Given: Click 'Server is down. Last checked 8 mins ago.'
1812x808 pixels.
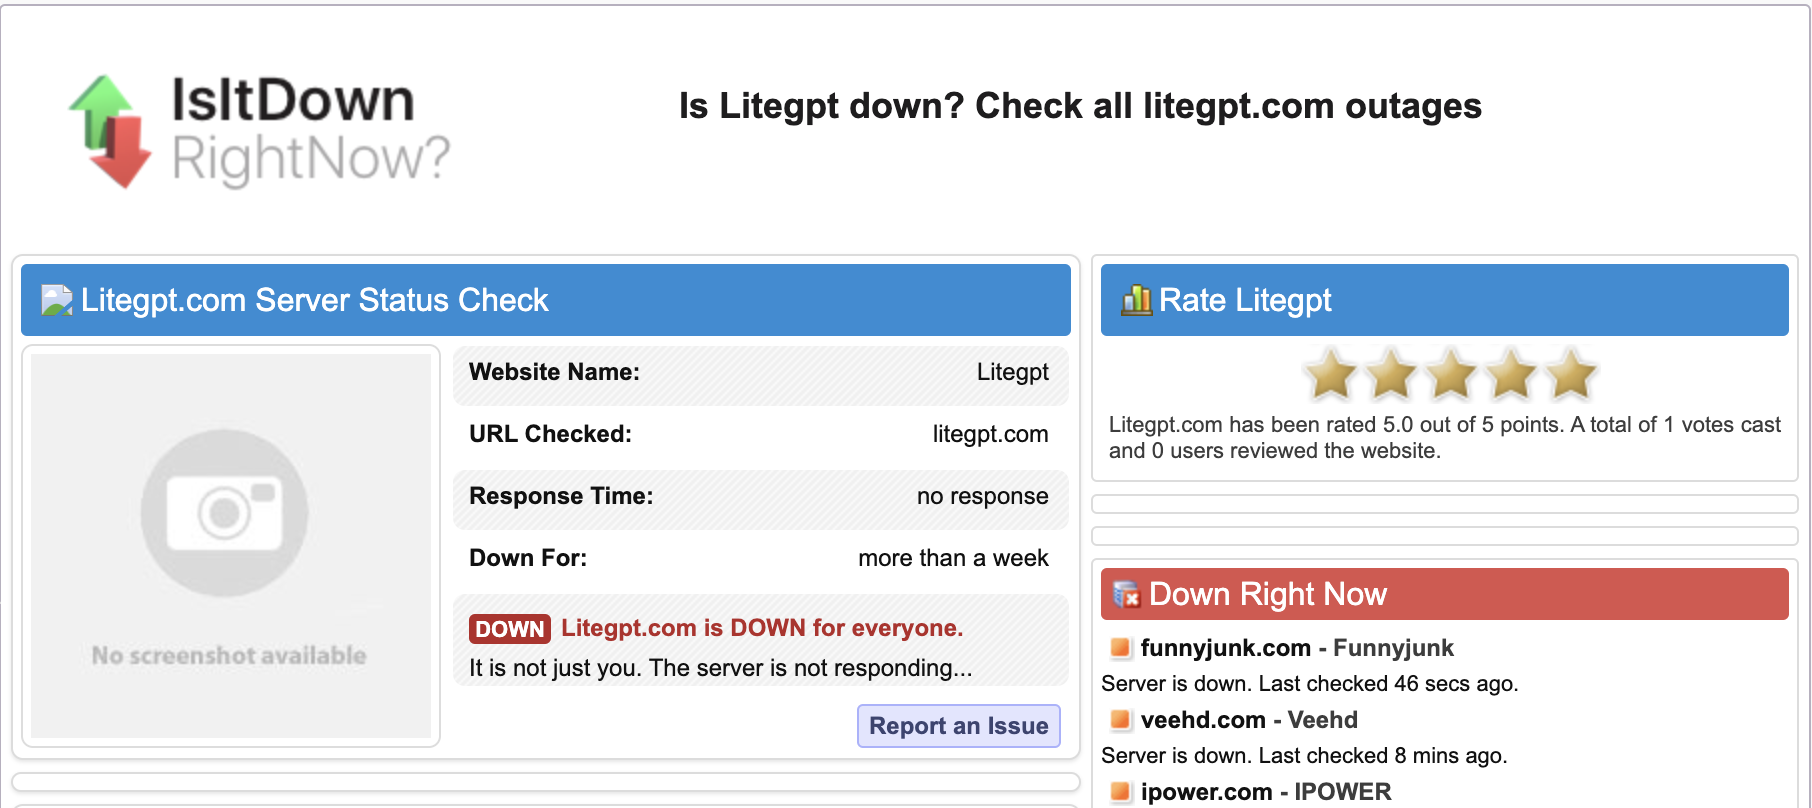Looking at the screenshot, I should pyautogui.click(x=1304, y=756).
